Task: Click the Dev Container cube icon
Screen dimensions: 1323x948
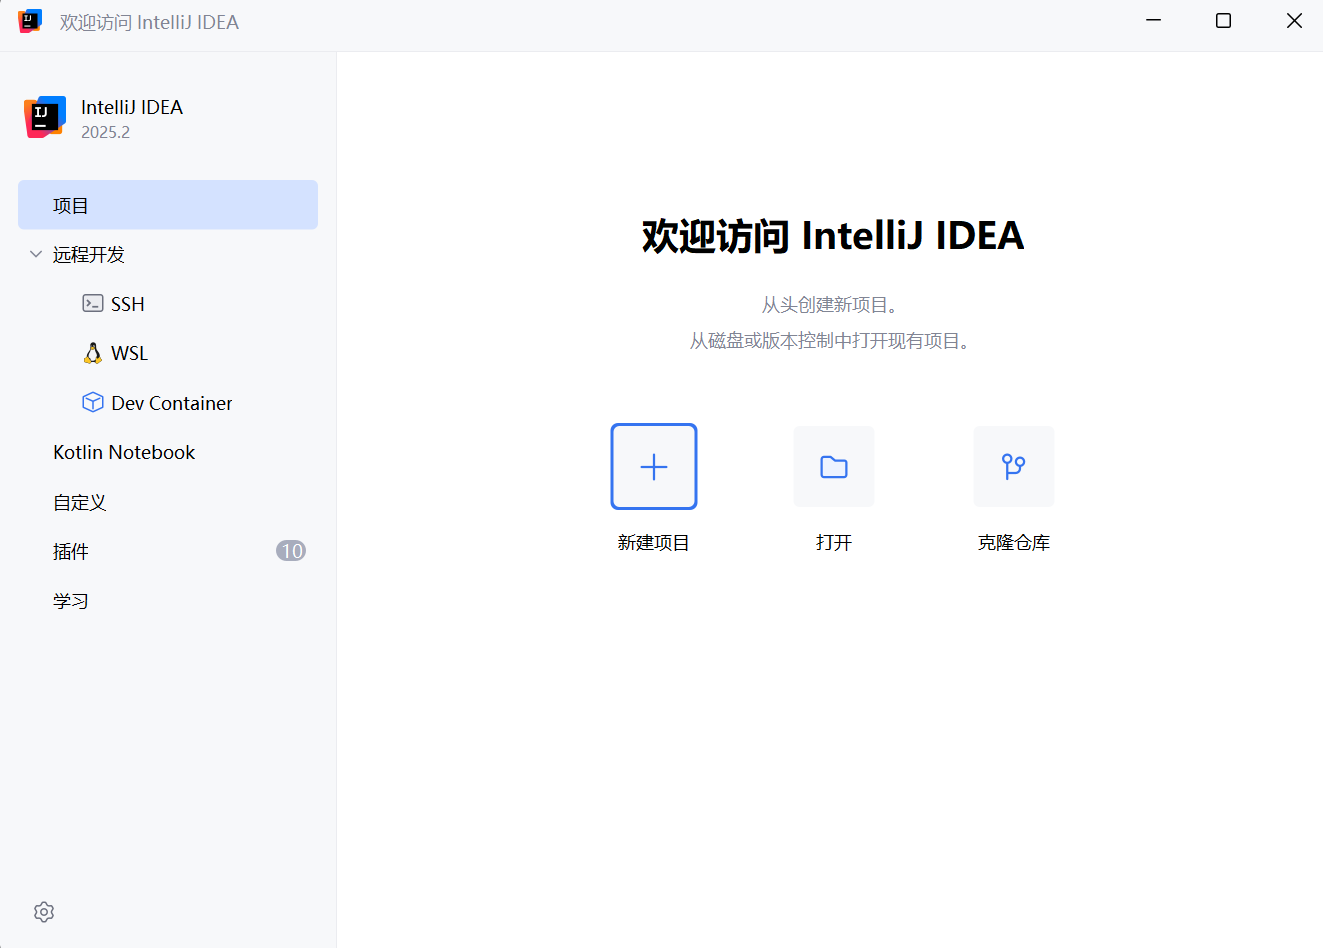Action: (93, 402)
